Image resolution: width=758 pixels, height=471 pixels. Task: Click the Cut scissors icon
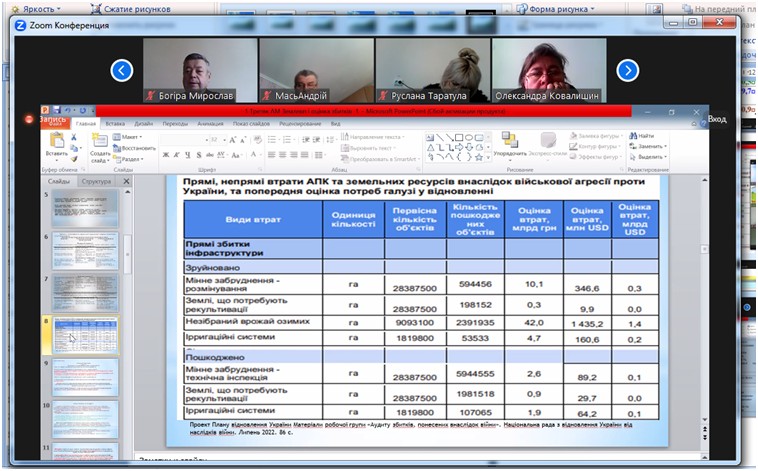tap(74, 137)
